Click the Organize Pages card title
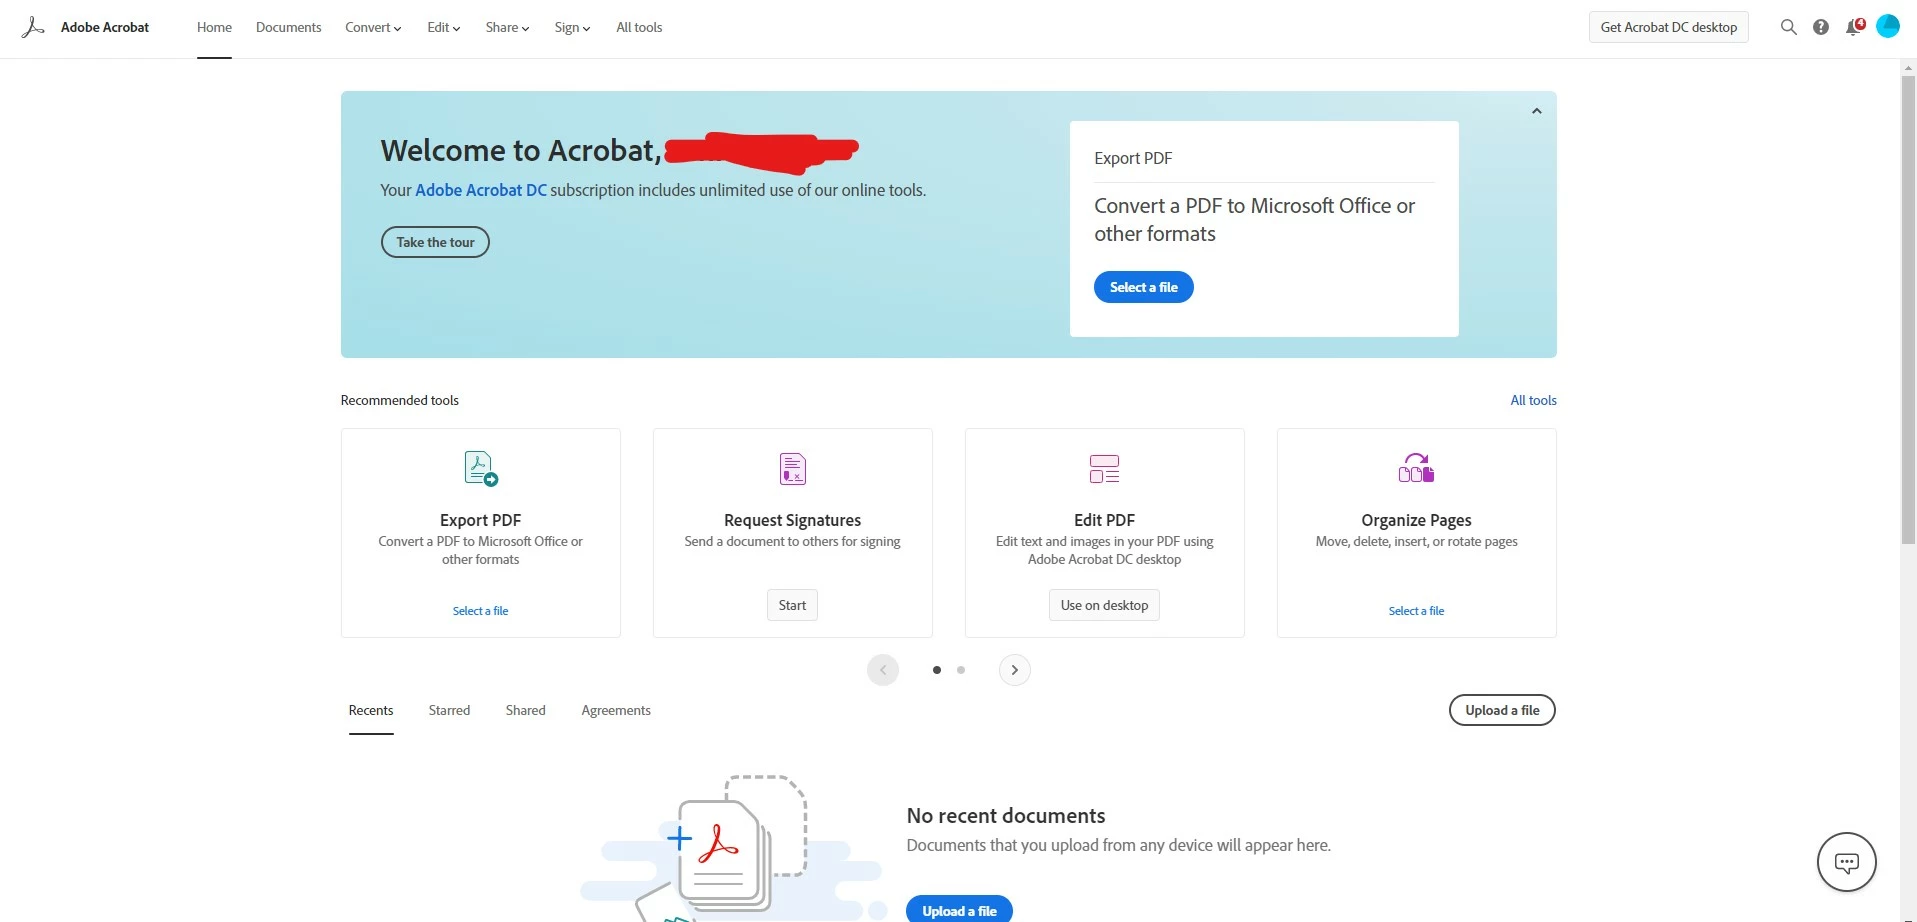The image size is (1917, 922). [1416, 520]
